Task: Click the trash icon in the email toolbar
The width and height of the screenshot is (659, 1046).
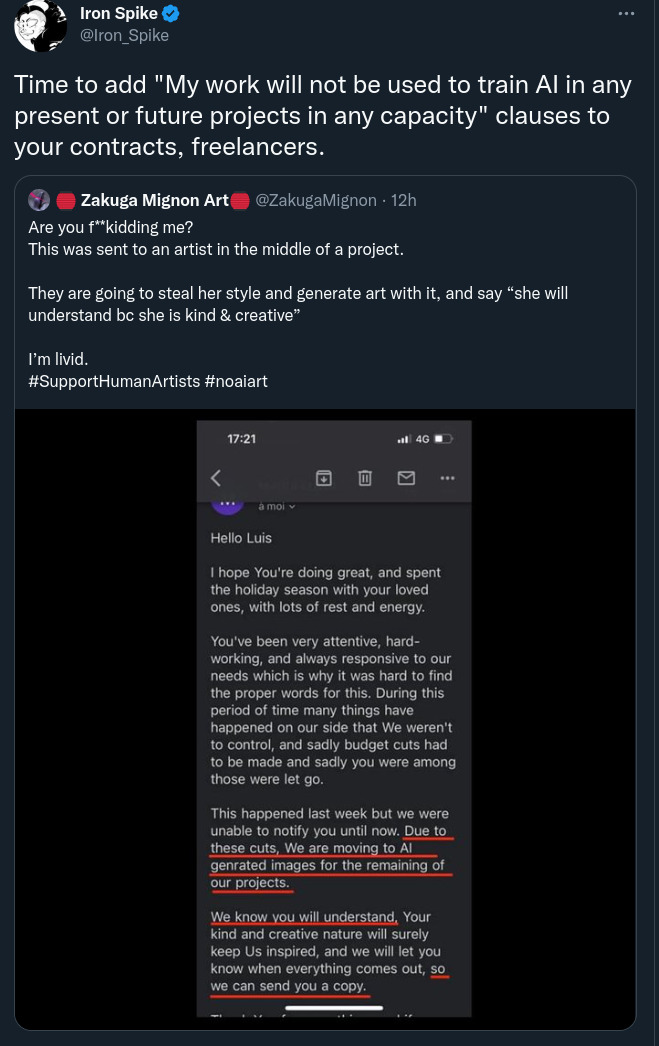Action: pyautogui.click(x=365, y=478)
